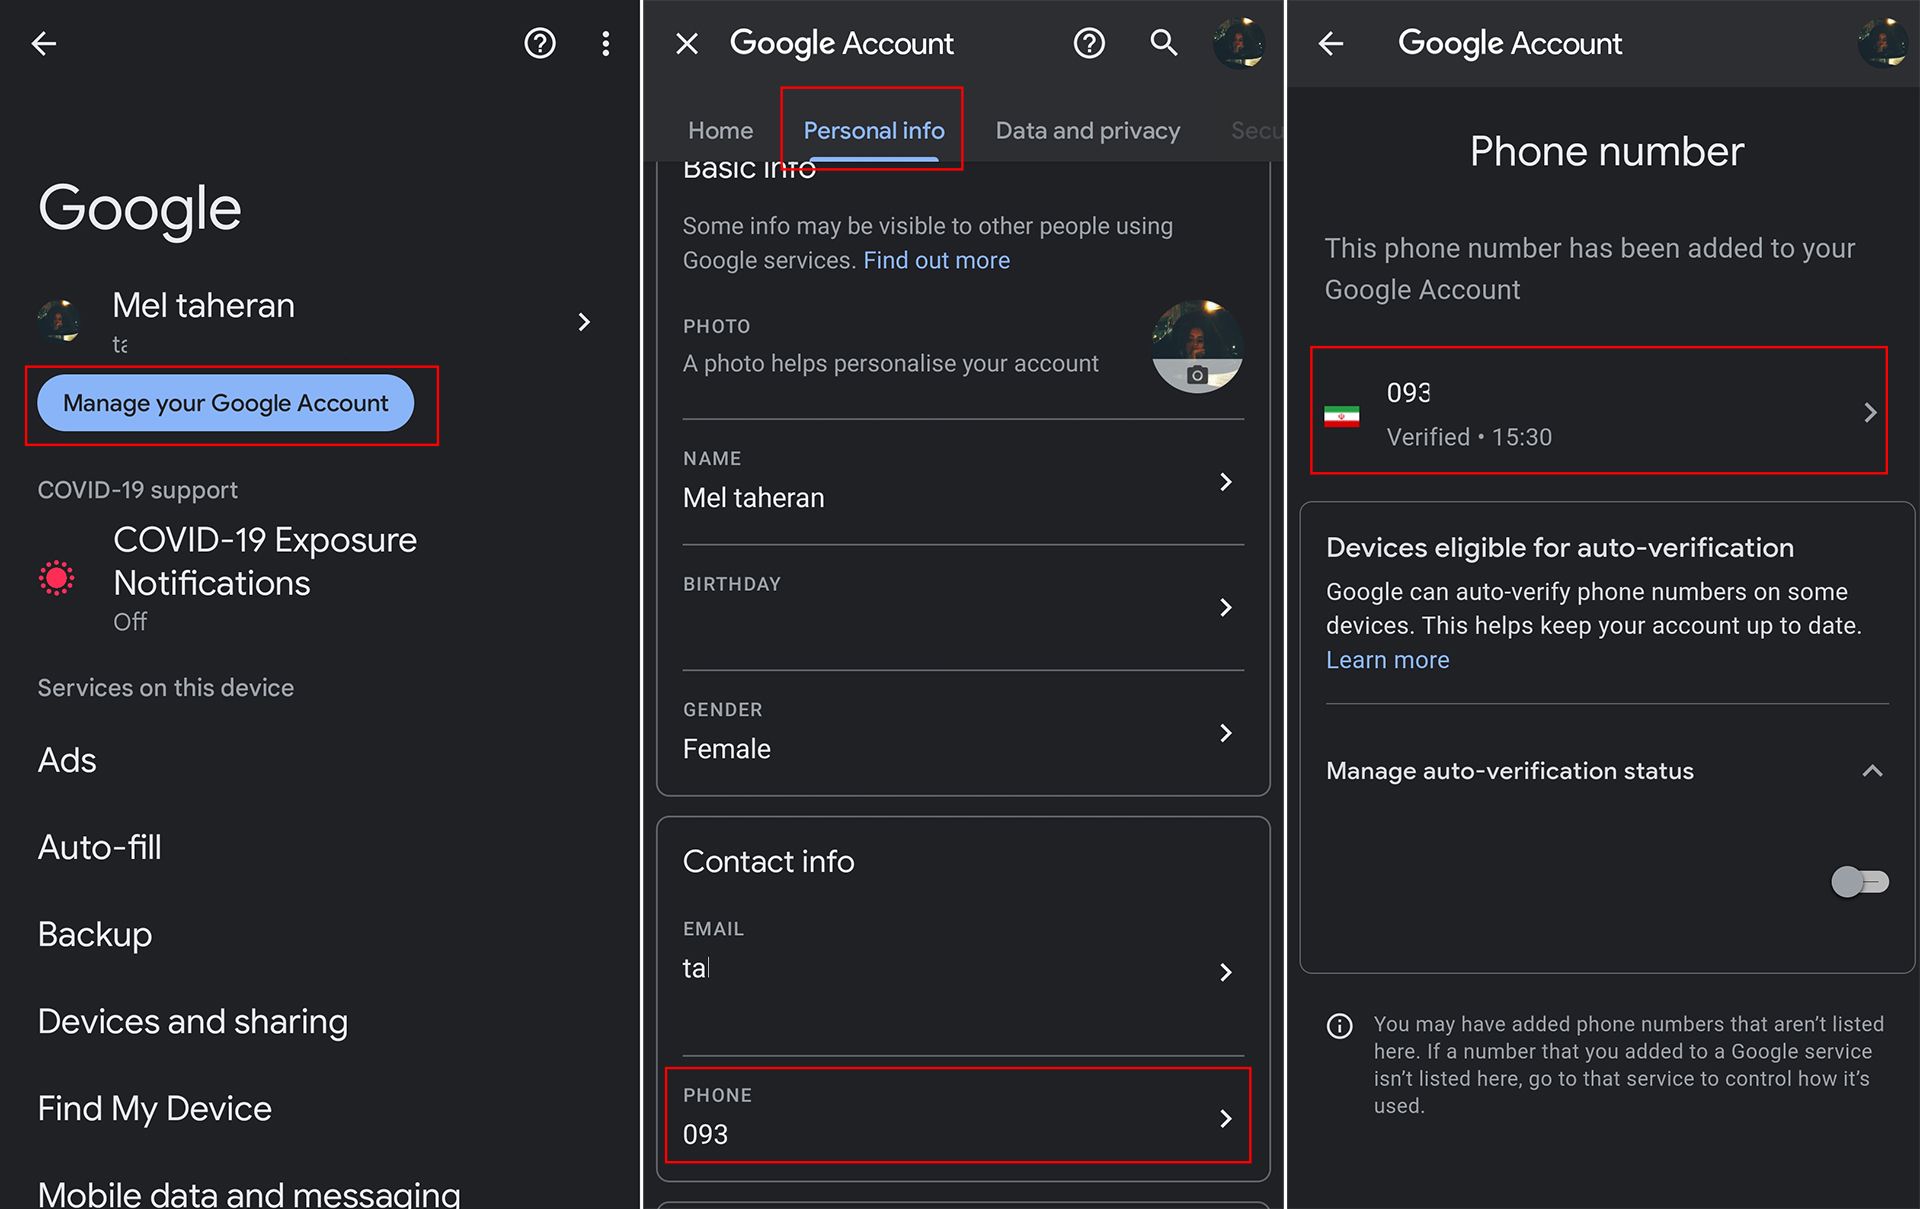Toggle the auto-verification switch
Viewport: 1920px width, 1209px height.
tap(1859, 882)
